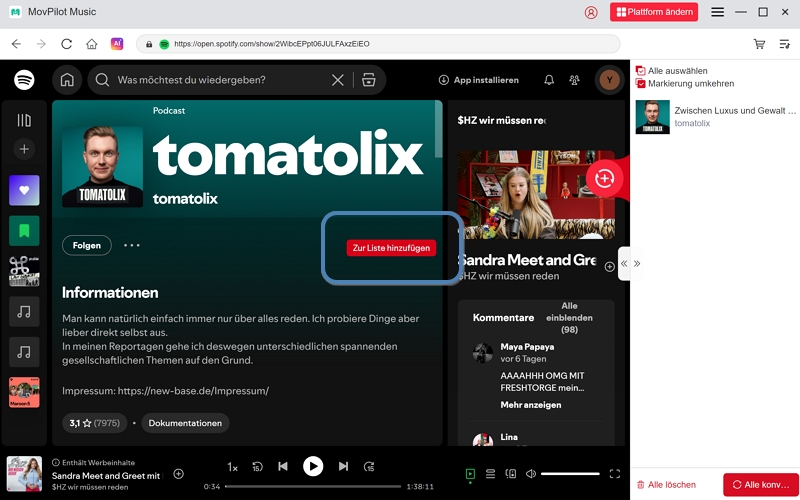Collapse the conversion panel left arrow
The height and width of the screenshot is (500, 800).
[x=624, y=264]
